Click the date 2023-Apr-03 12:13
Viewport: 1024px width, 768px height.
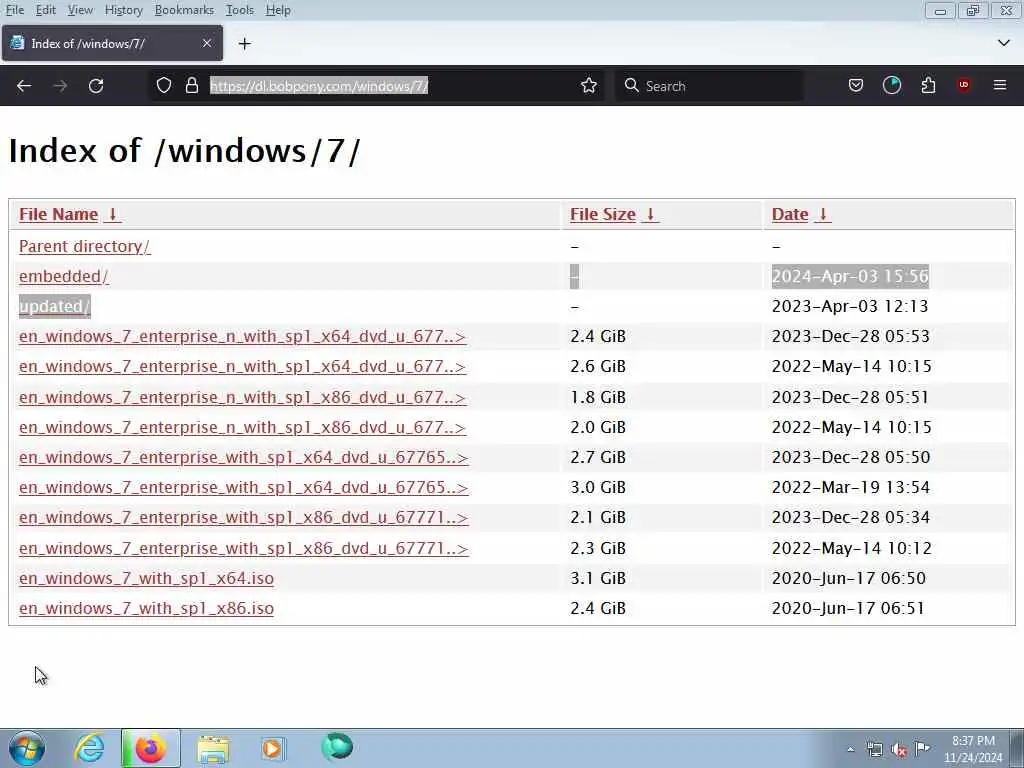850,306
